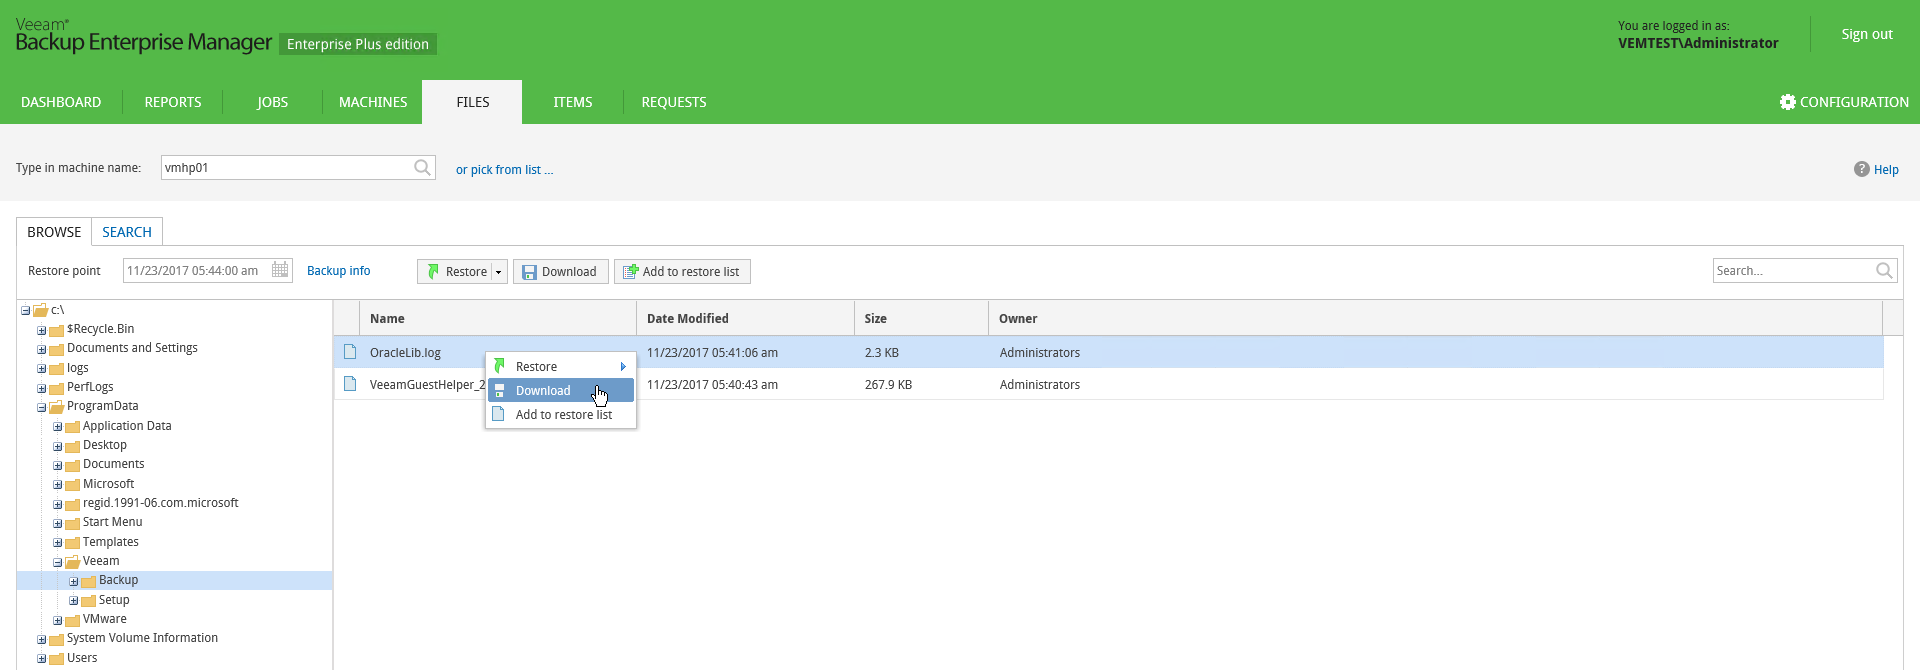Viewport: 1920px width, 670px height.
Task: Sort by the Name column header
Action: click(x=498, y=318)
